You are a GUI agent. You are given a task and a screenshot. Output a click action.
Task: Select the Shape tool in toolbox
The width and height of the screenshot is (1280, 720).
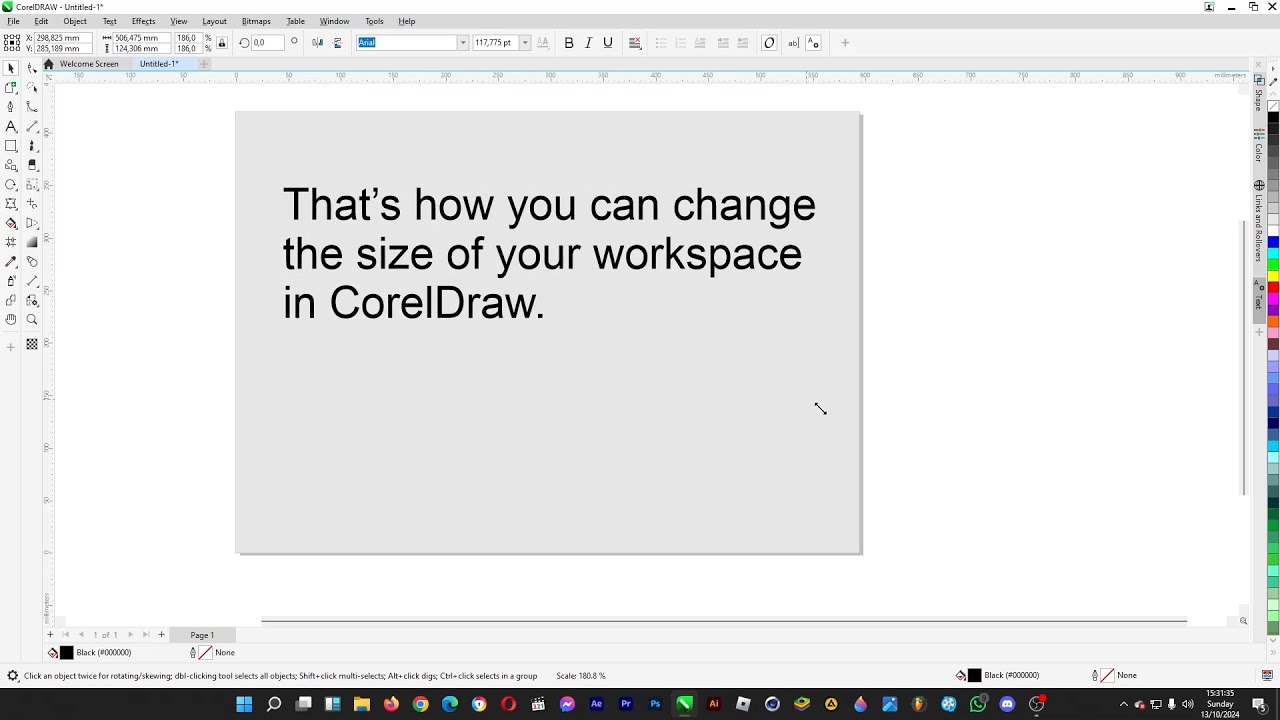point(32,68)
